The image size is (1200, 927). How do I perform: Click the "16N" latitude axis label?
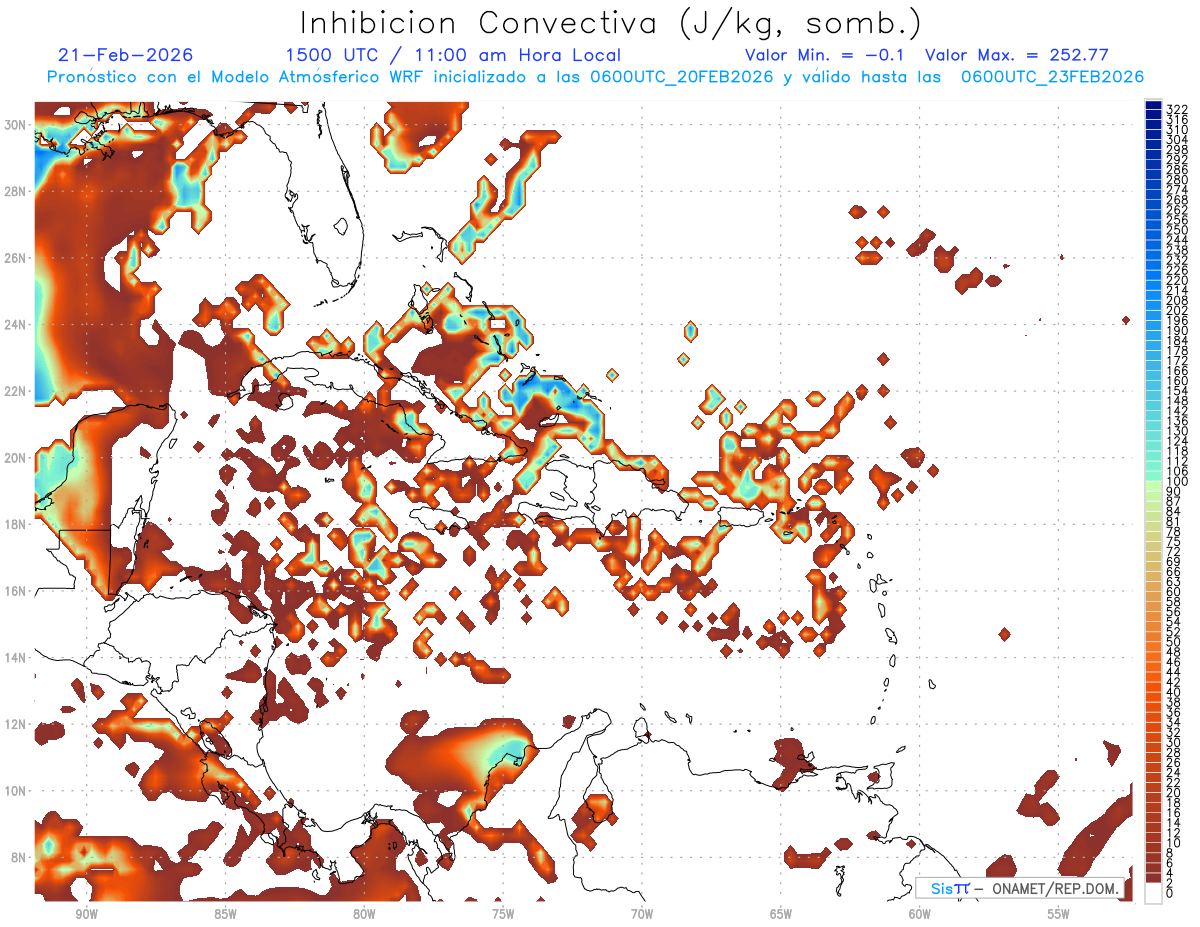[x=14, y=591]
